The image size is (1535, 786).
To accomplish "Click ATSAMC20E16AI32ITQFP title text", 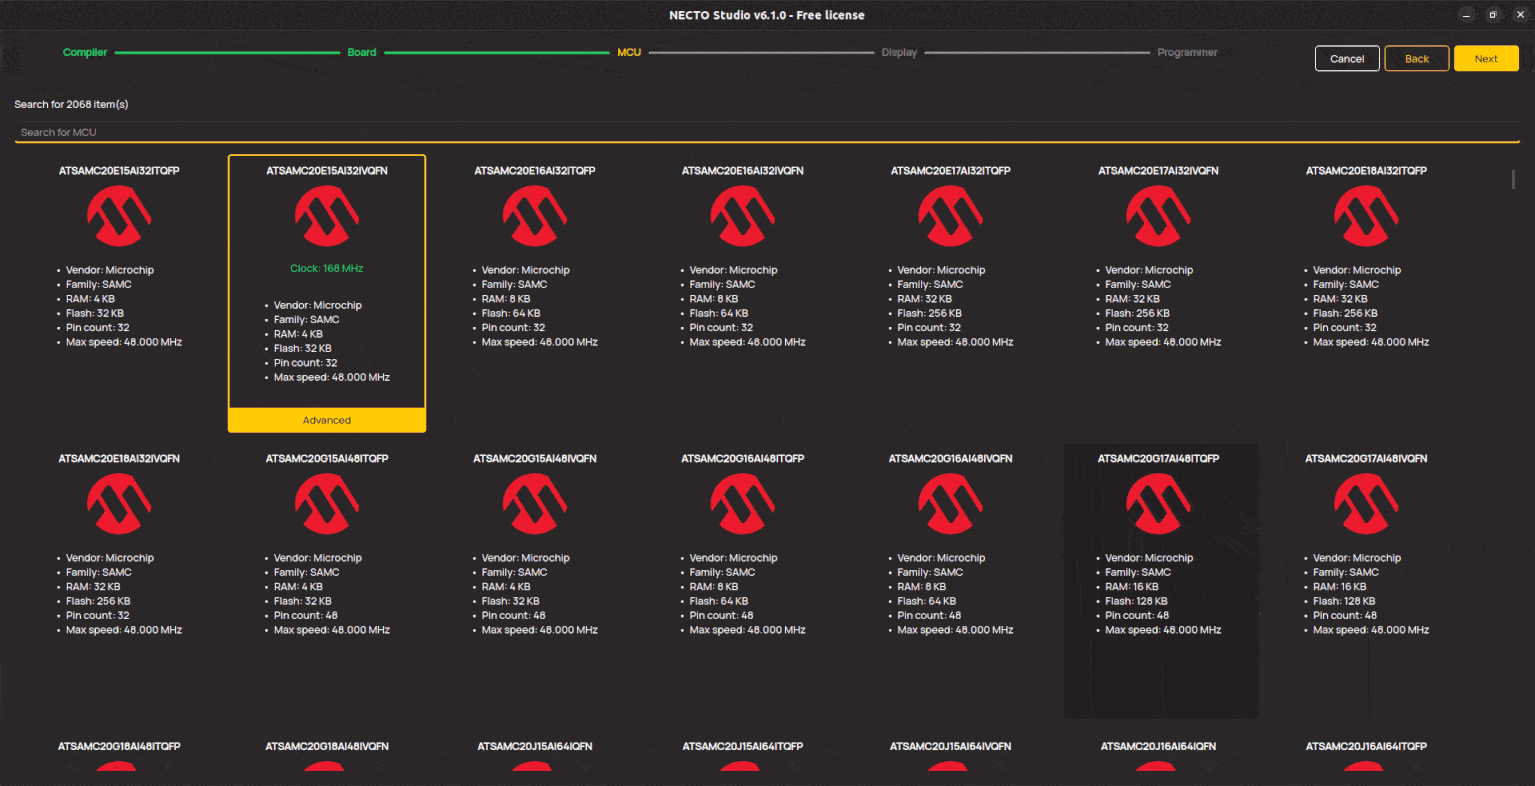I will (535, 171).
